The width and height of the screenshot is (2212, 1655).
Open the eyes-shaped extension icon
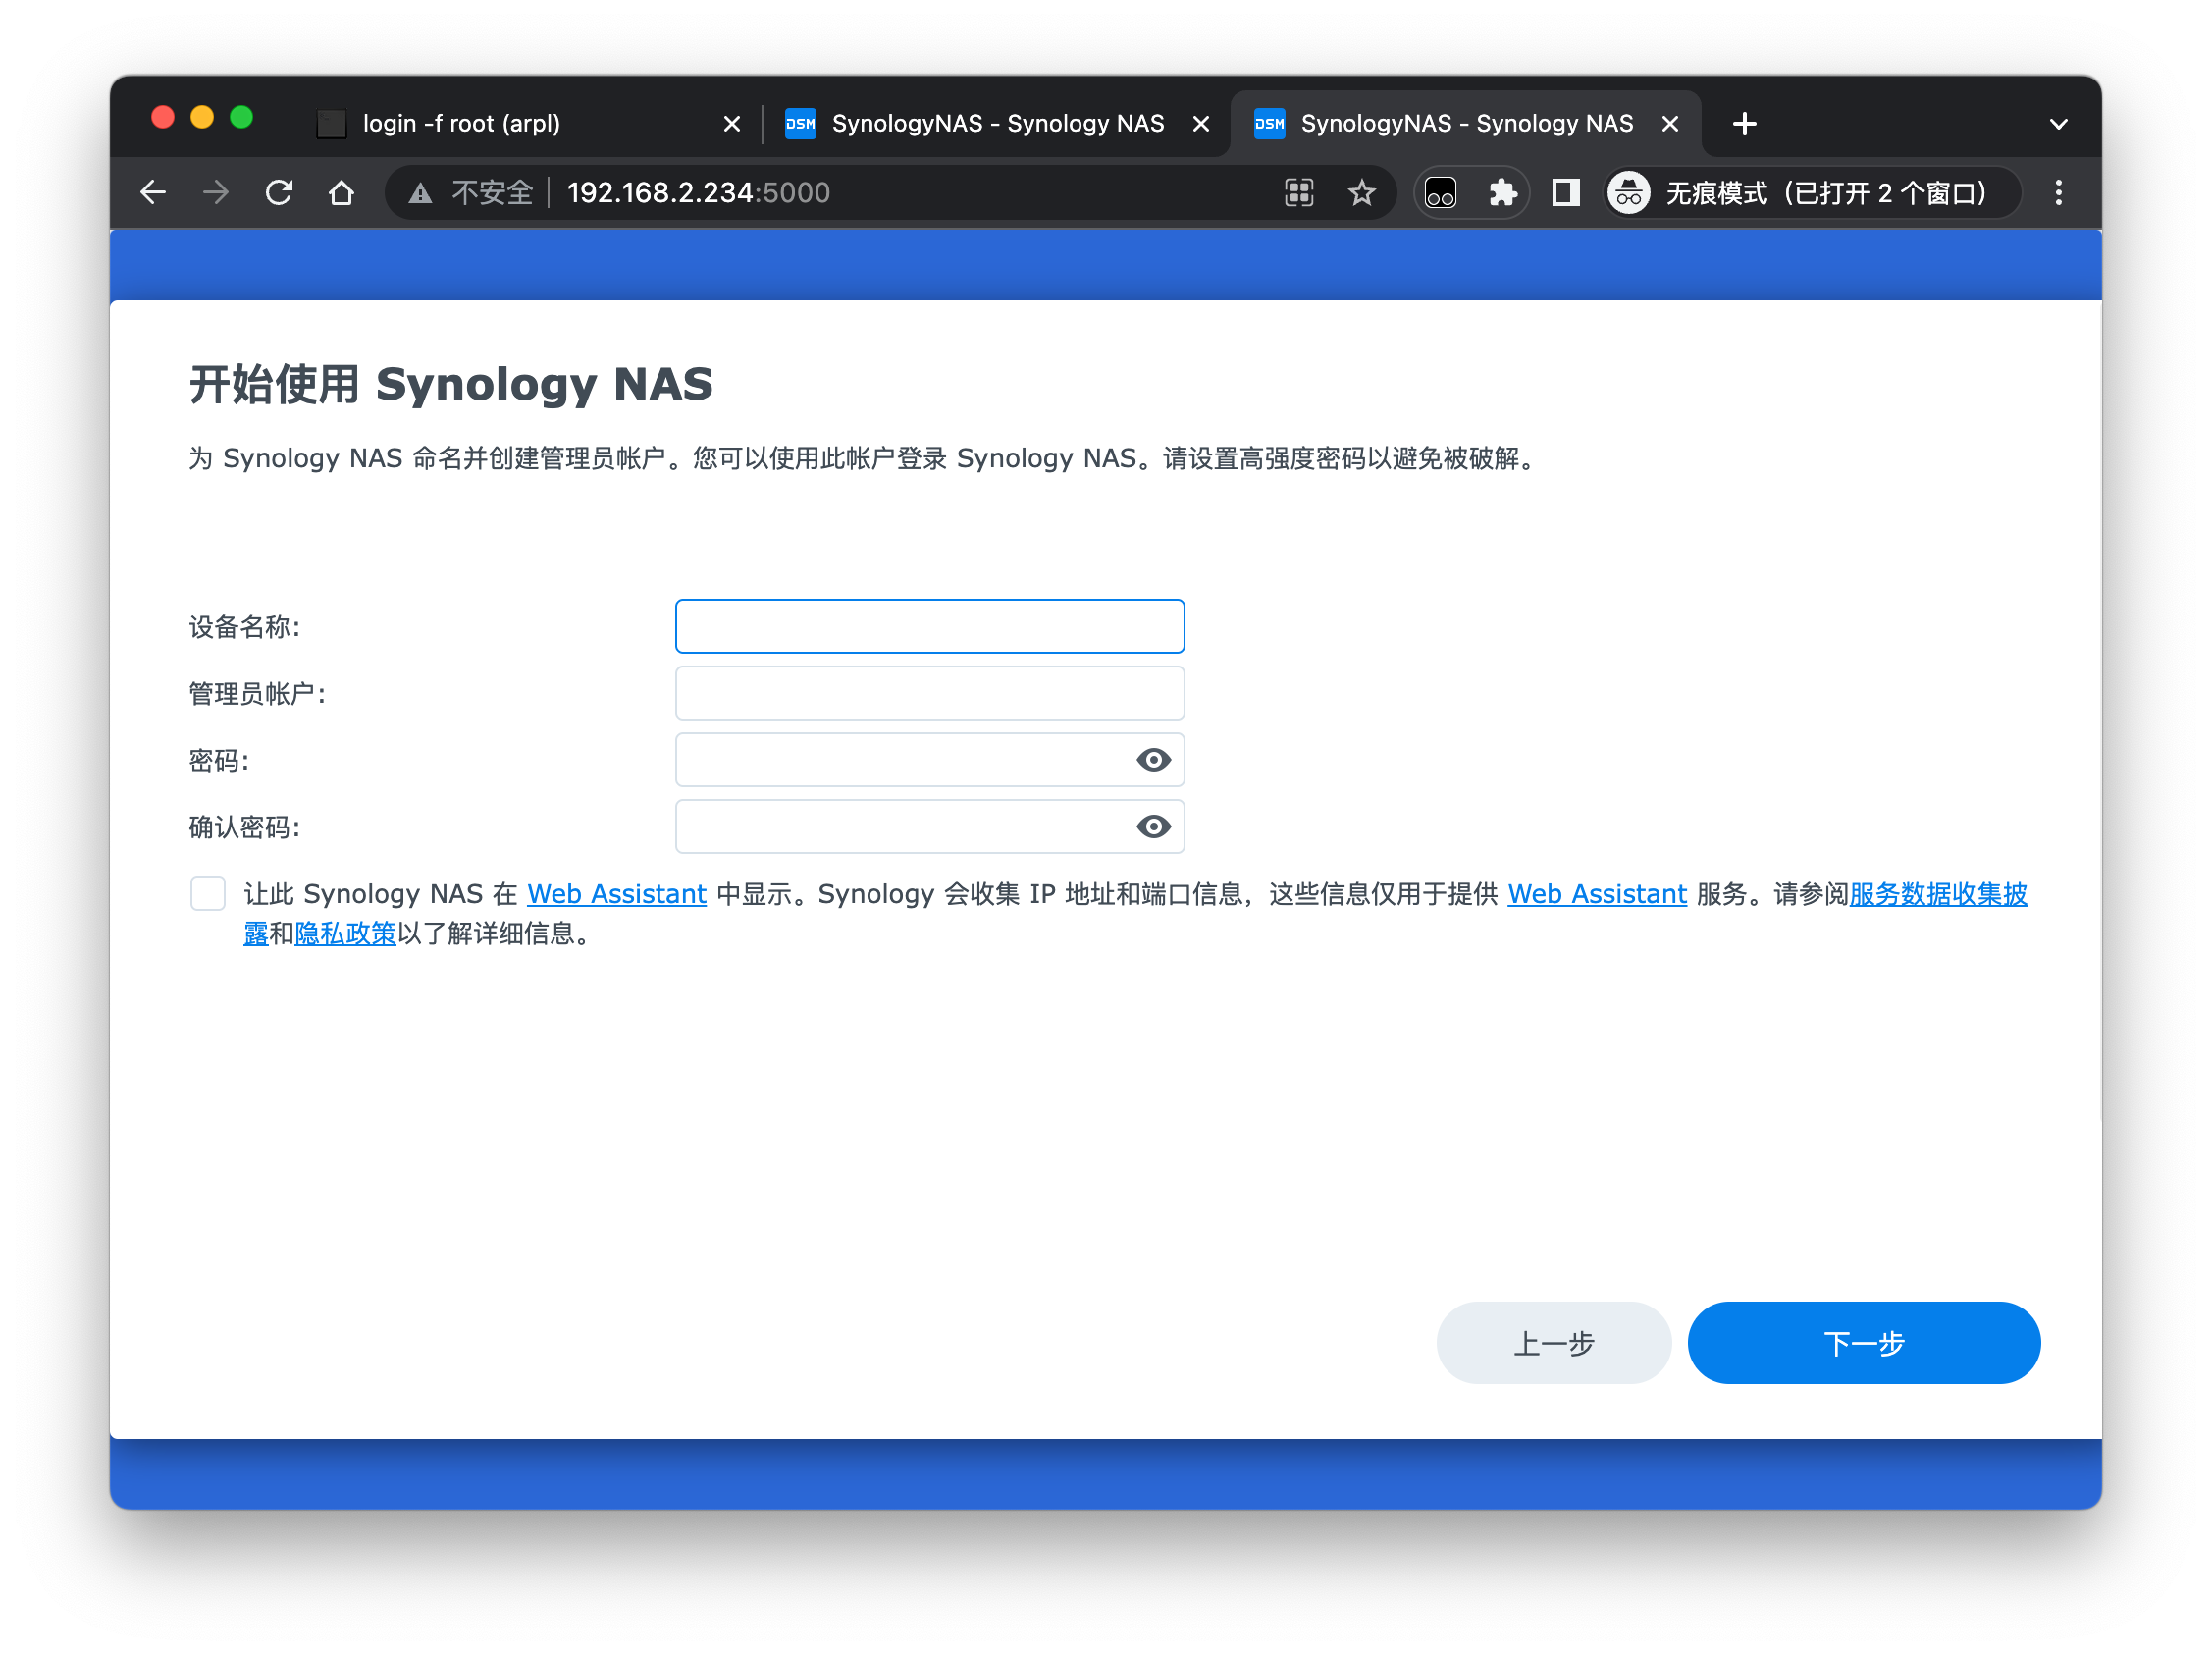pos(1440,192)
